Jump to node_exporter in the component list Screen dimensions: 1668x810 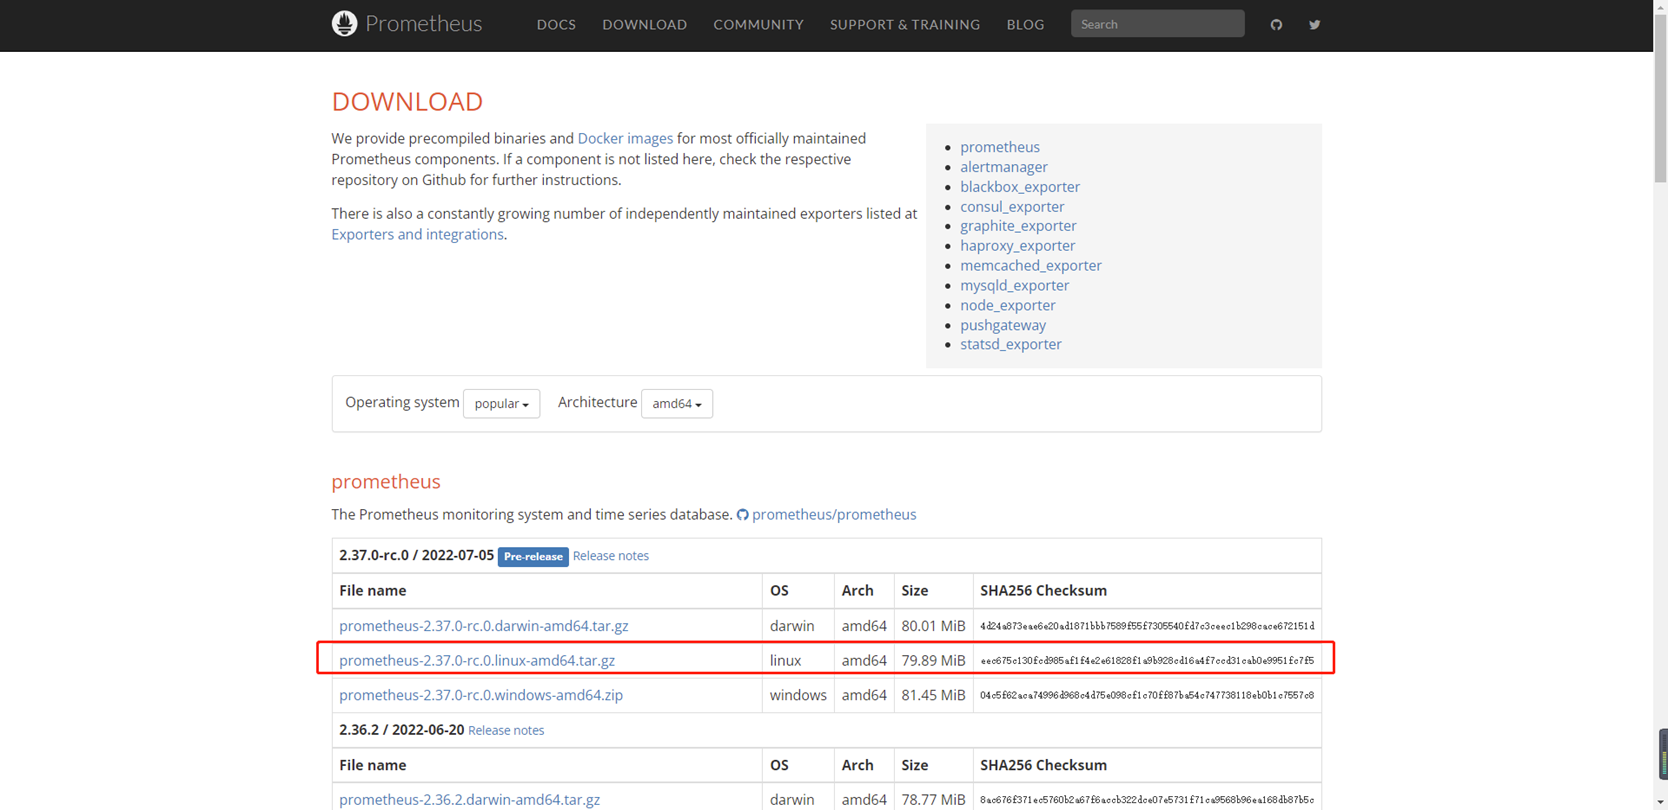pos(1008,306)
